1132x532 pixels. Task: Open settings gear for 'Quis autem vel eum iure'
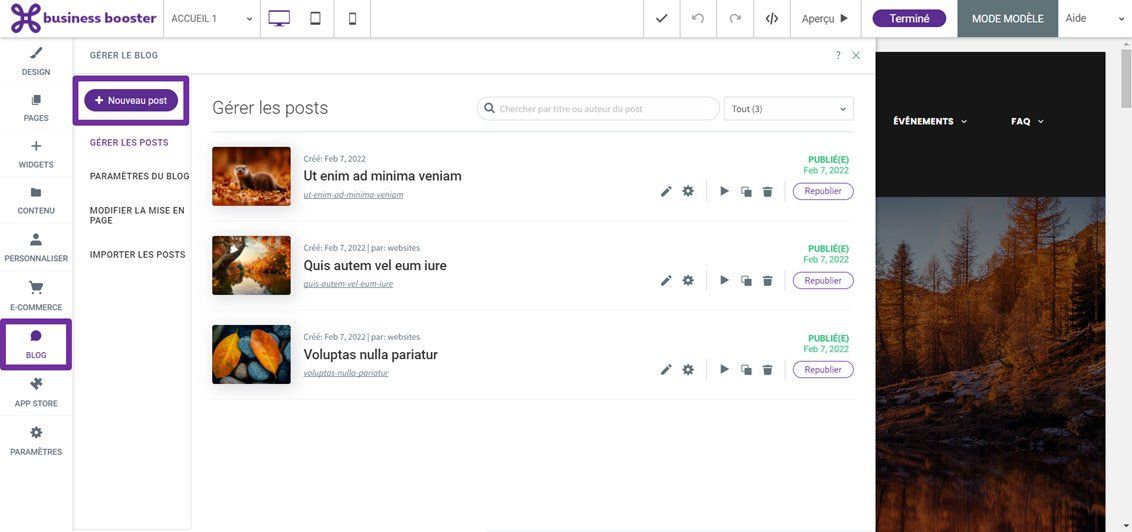(x=688, y=280)
